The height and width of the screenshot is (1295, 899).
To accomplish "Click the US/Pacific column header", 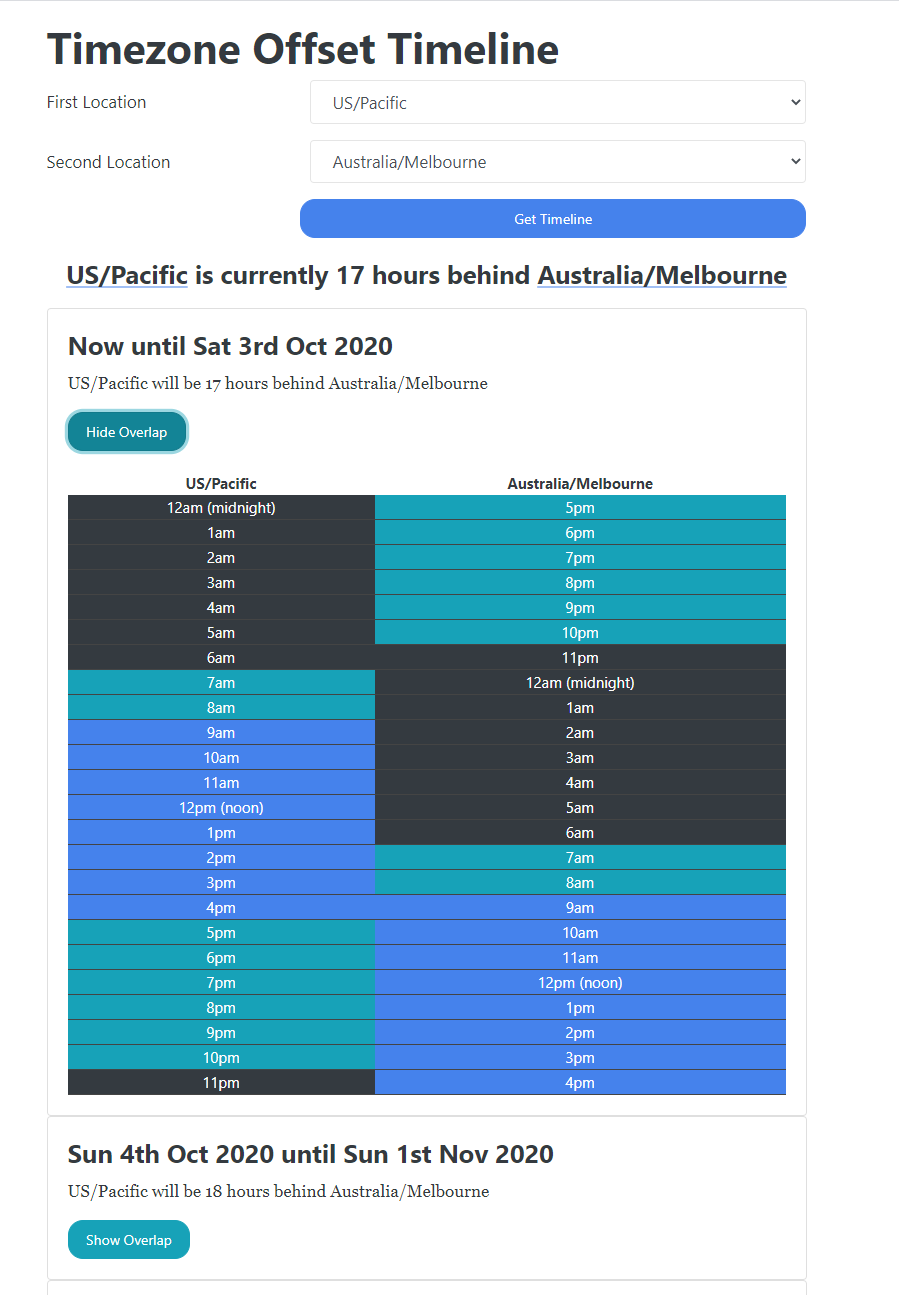I will 221,484.
